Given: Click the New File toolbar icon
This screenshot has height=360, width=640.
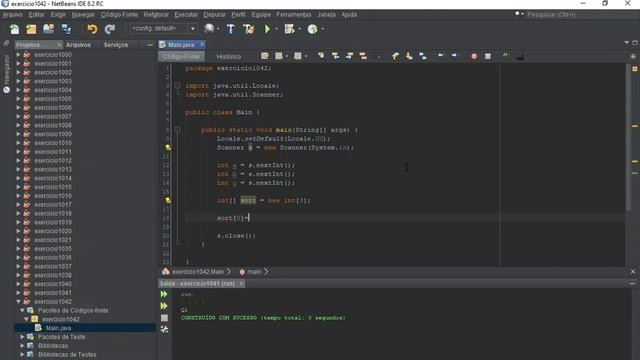Looking at the screenshot, I should click(14, 29).
